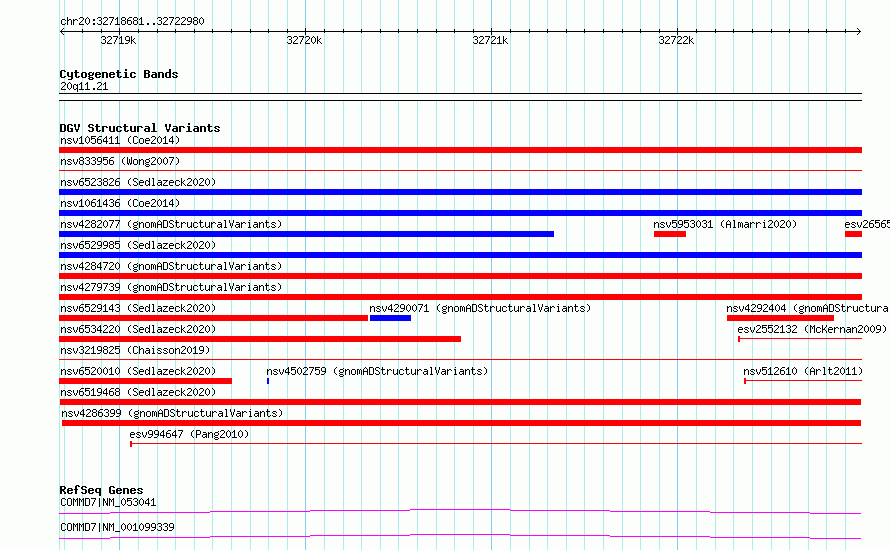Image resolution: width=890 pixels, height=550 pixels.
Task: Select the COMMD7|NM_001099339 gene label
Action: tap(117, 527)
